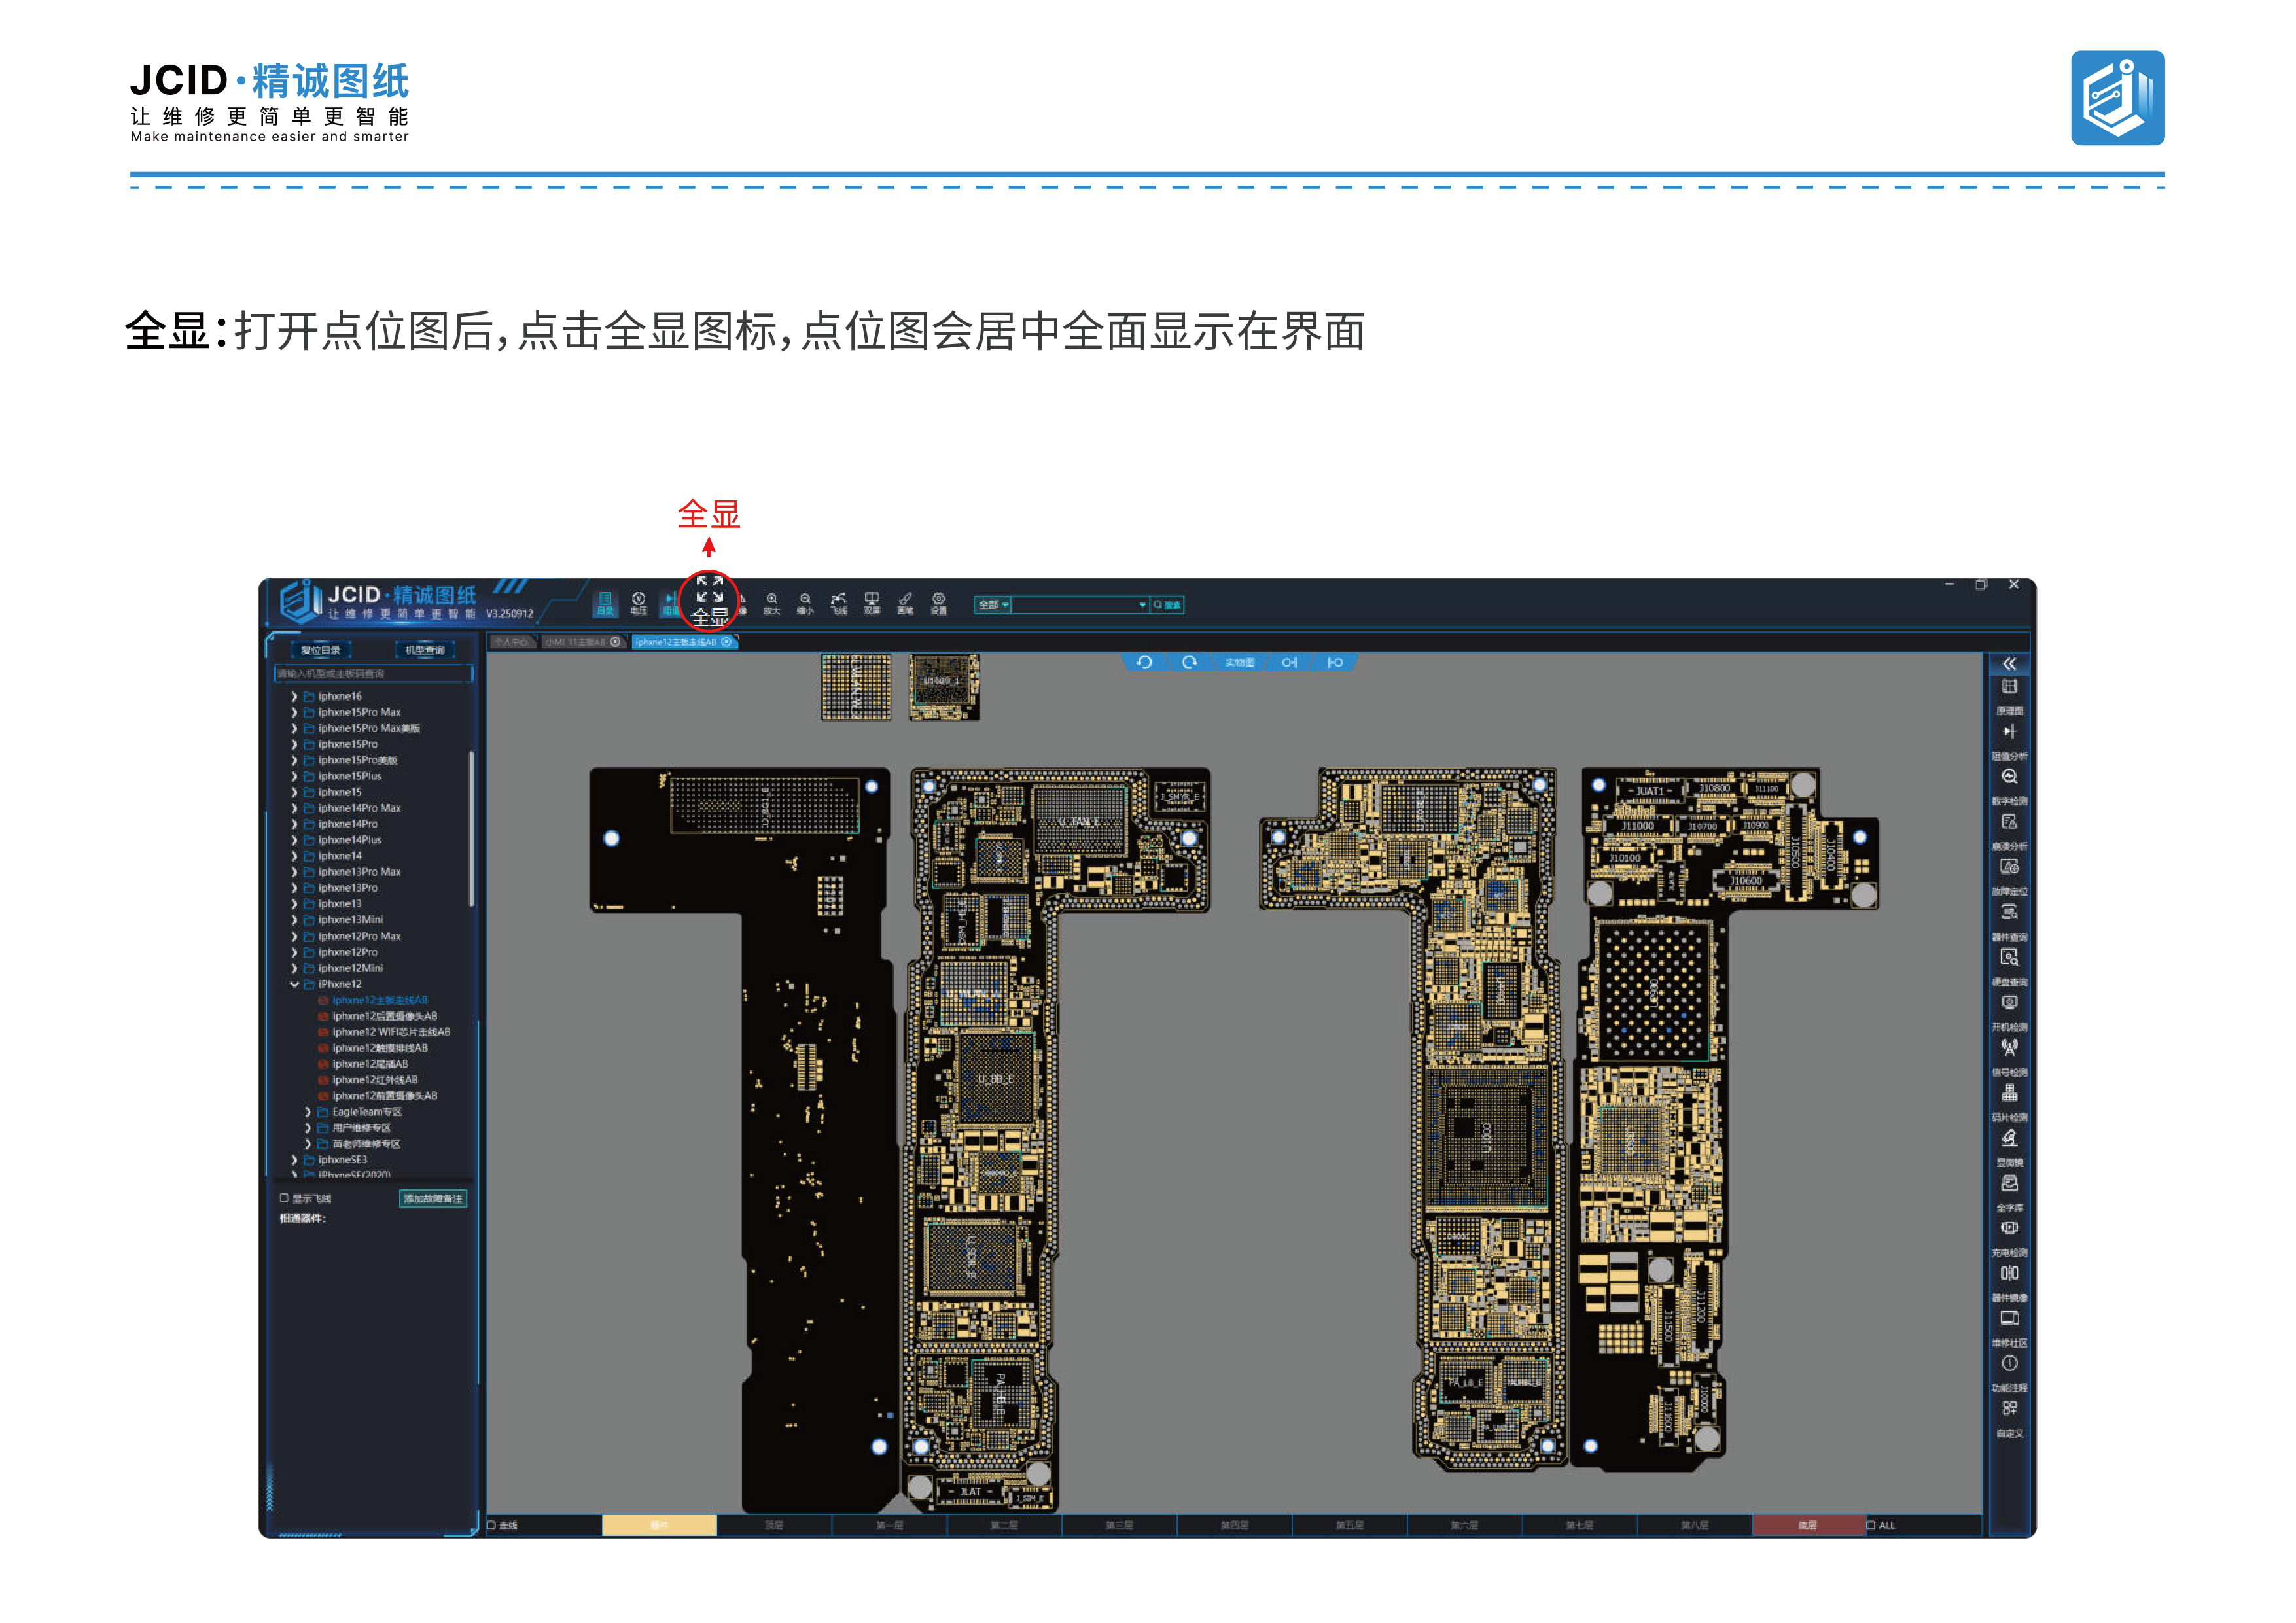Click the 搜索 search button
Screen dimensions: 2296x1623
point(1167,605)
